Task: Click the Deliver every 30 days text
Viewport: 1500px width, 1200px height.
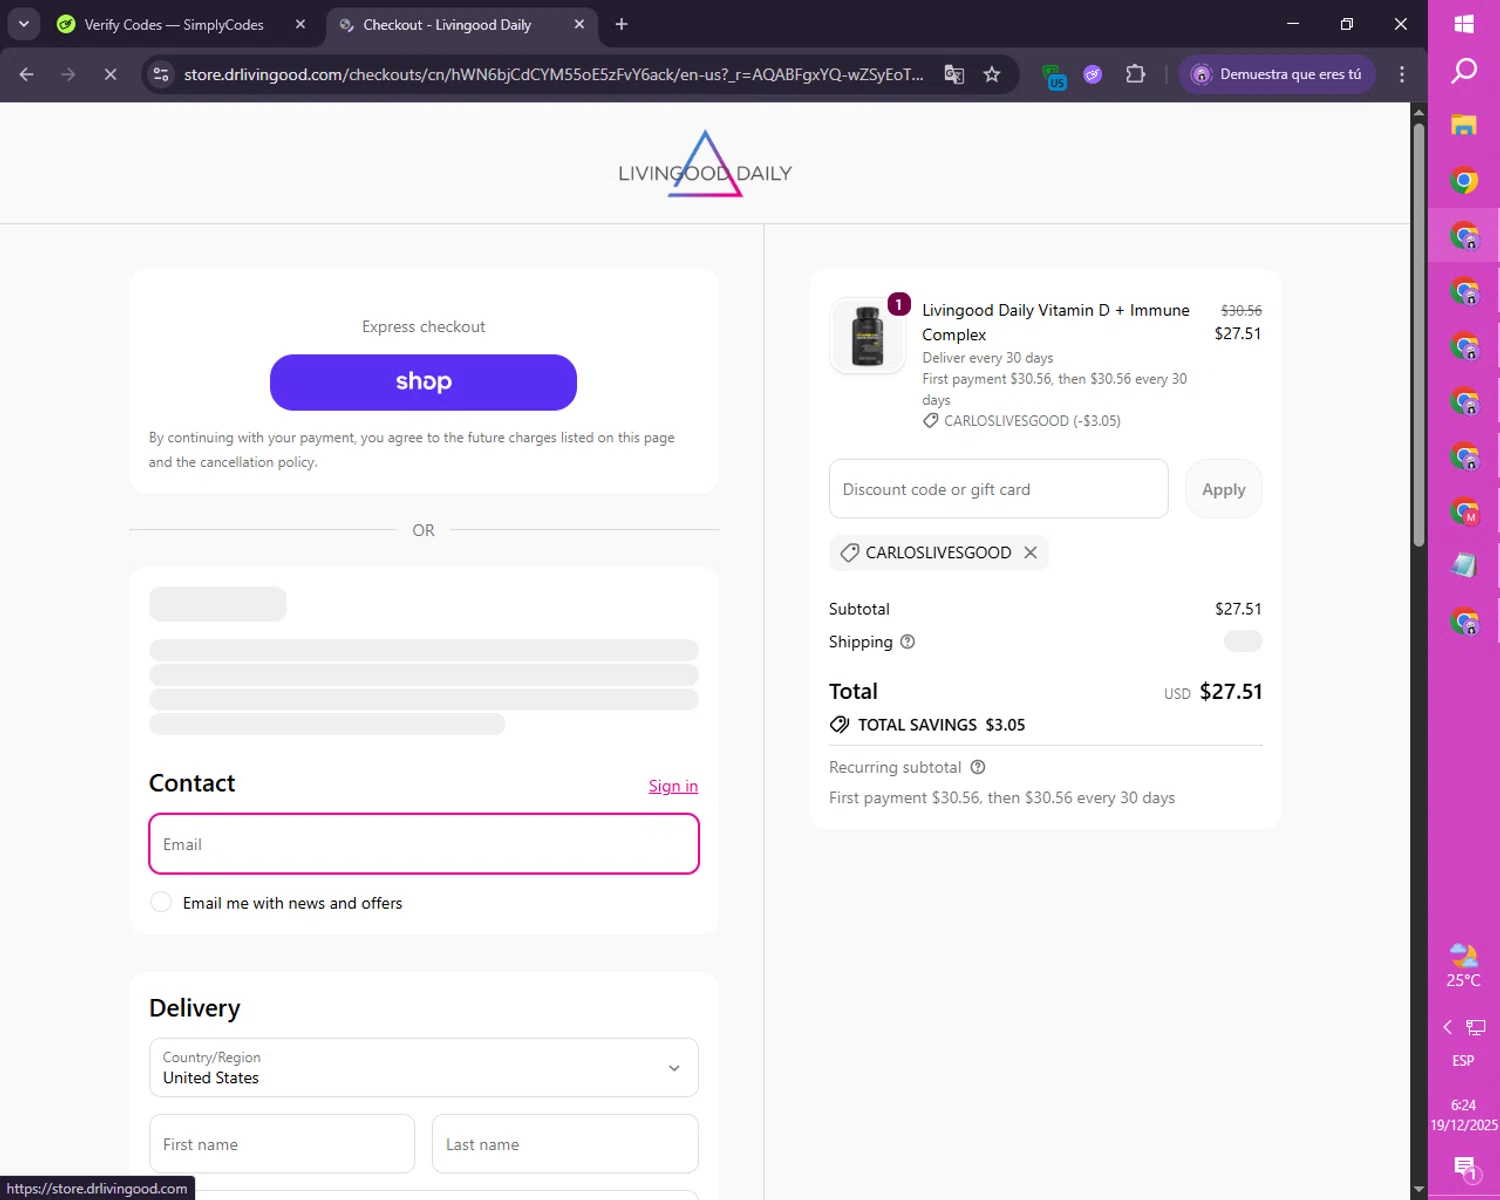Action: coord(987,358)
